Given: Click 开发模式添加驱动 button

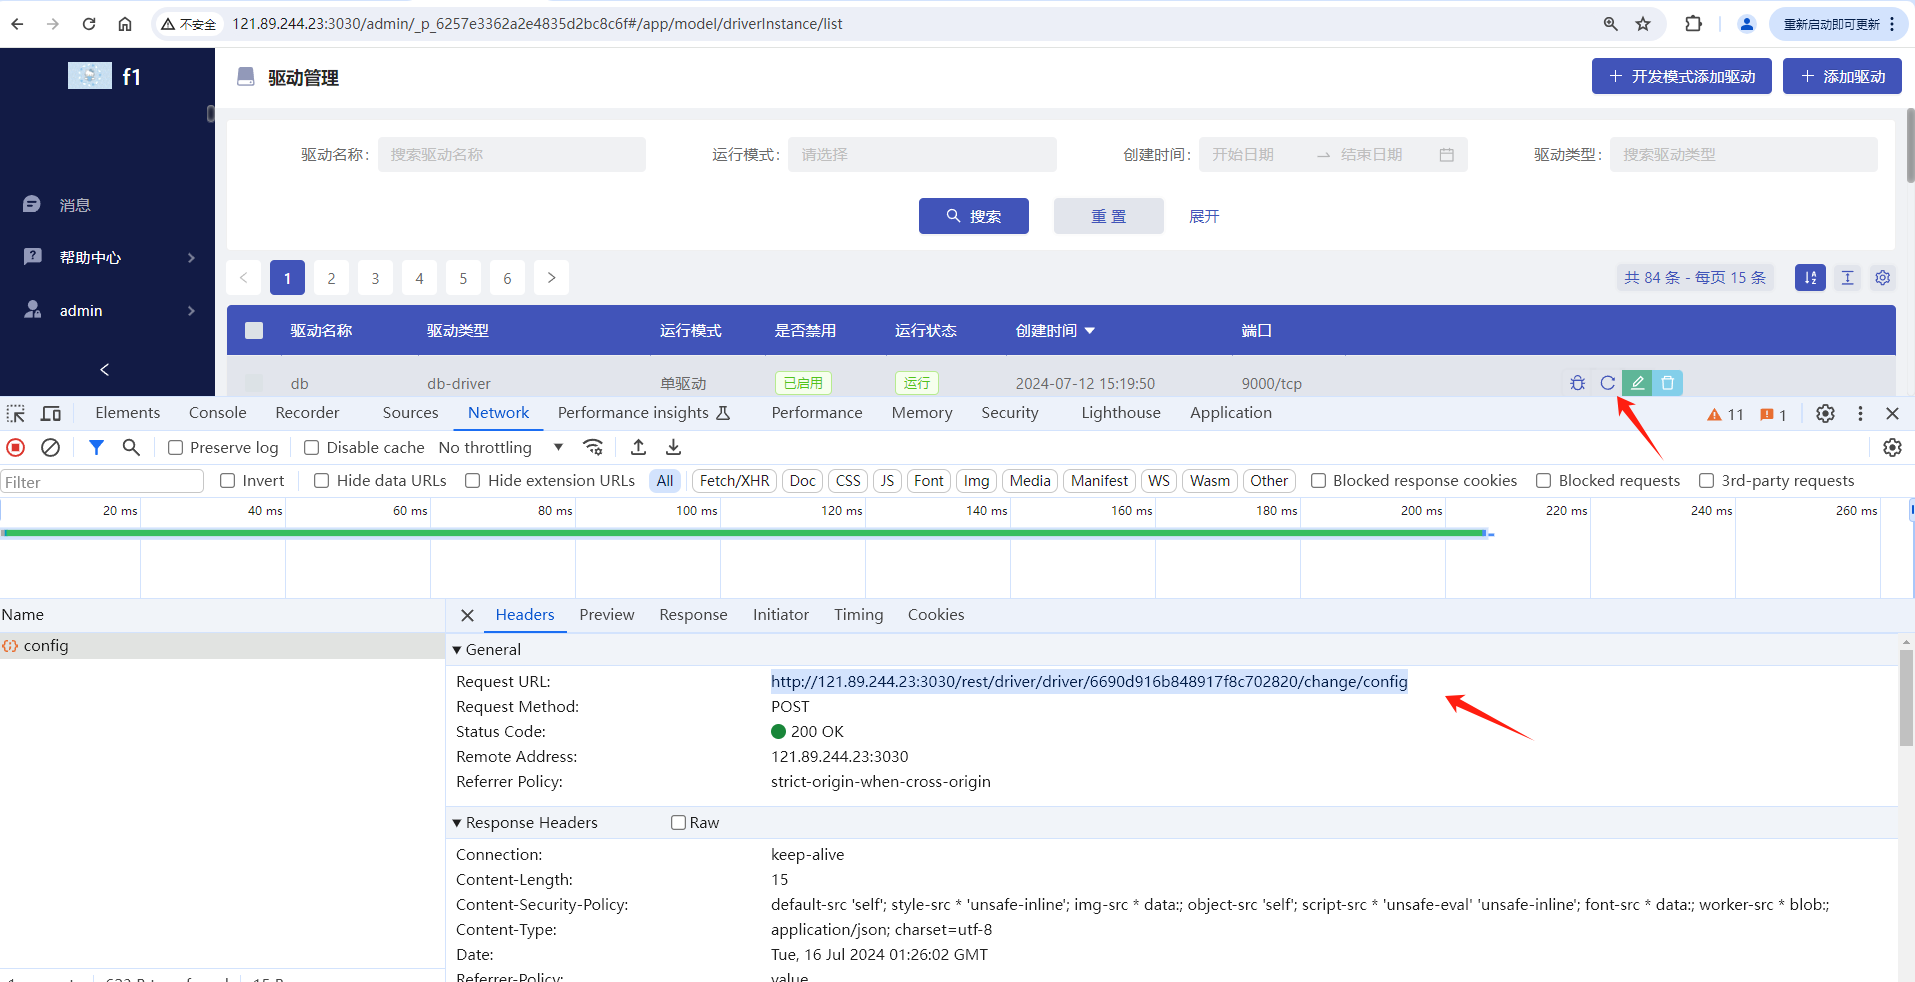Looking at the screenshot, I should 1682,76.
